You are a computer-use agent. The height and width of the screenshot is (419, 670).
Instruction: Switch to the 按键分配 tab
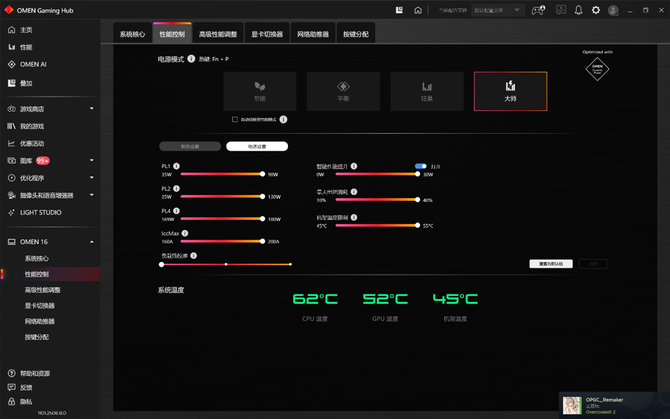point(356,34)
